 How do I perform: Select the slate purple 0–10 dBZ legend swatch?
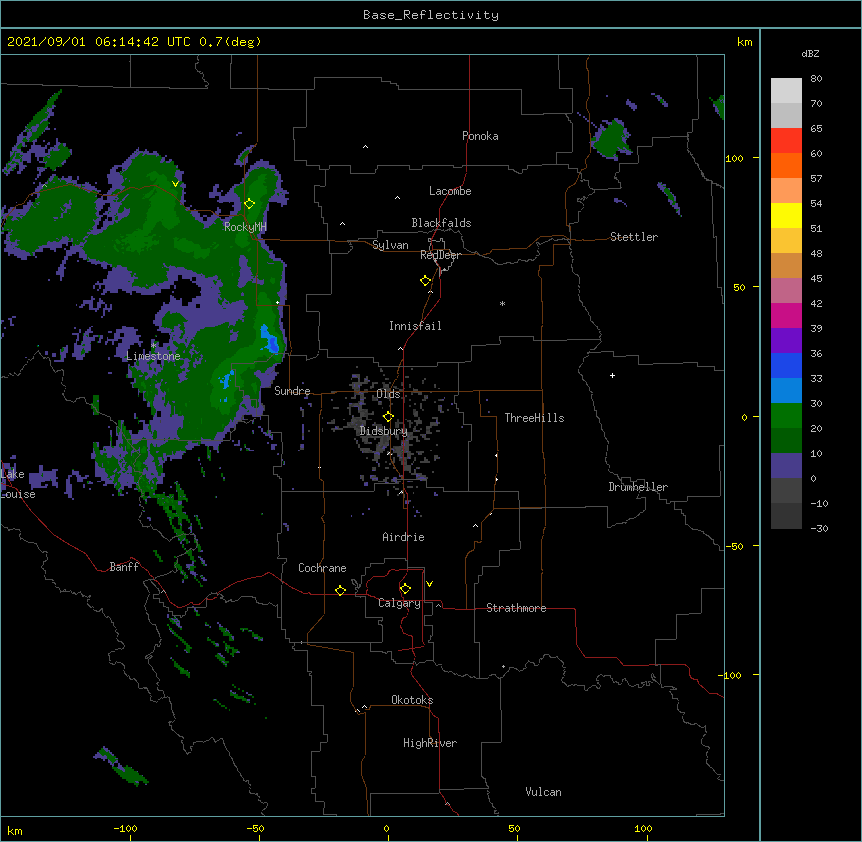click(x=786, y=466)
